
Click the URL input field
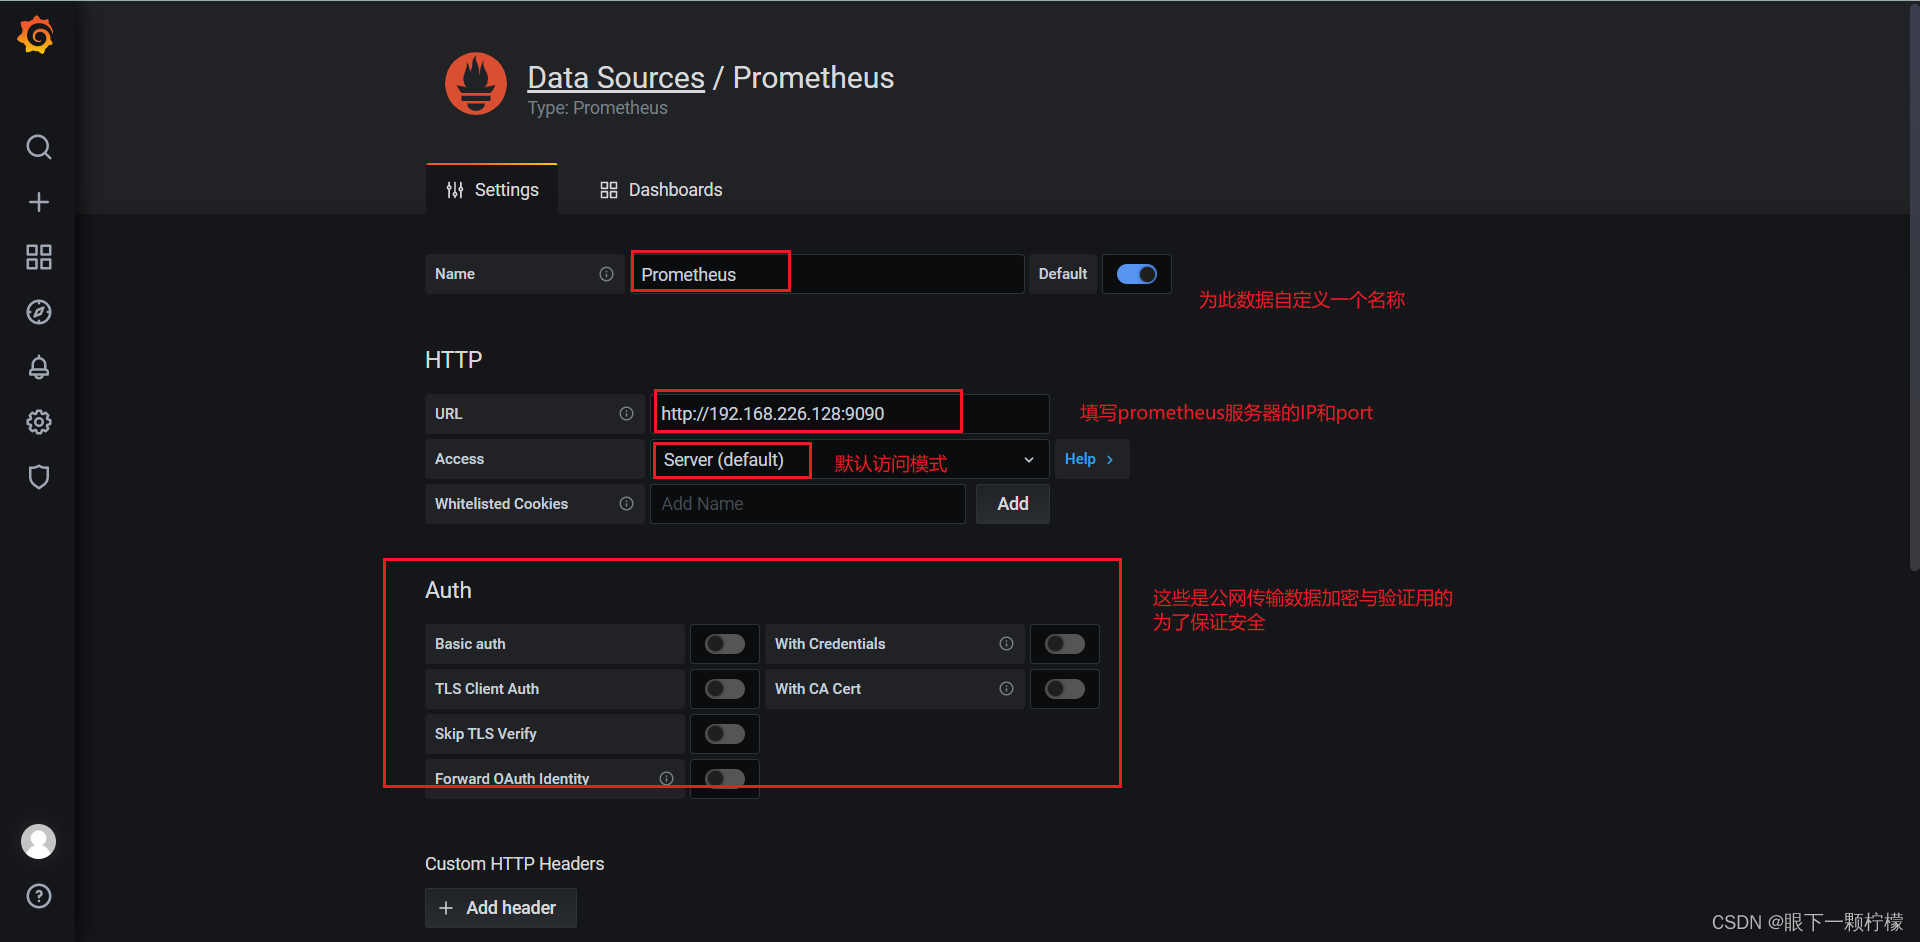[850, 414]
